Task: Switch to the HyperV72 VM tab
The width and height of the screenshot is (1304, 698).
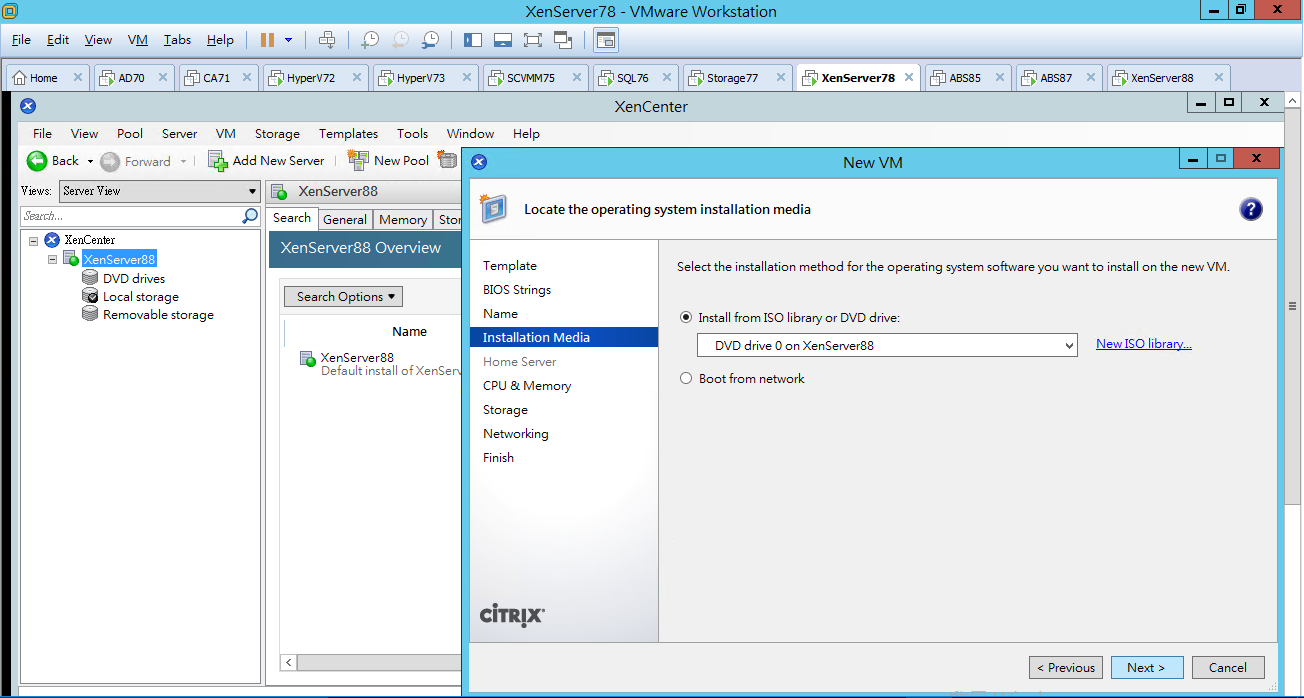Action: [311, 78]
